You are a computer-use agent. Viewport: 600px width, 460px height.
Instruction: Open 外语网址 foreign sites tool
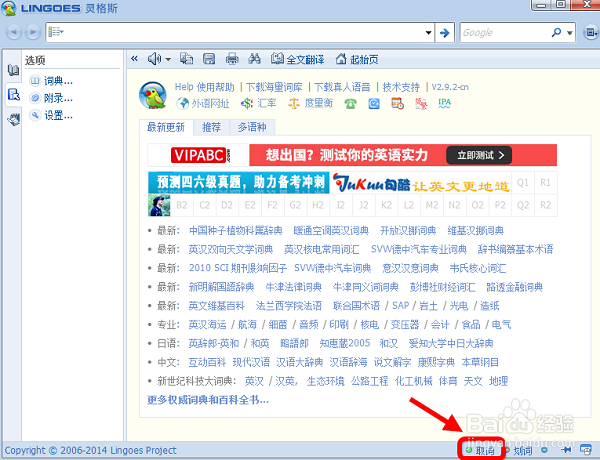(203, 103)
